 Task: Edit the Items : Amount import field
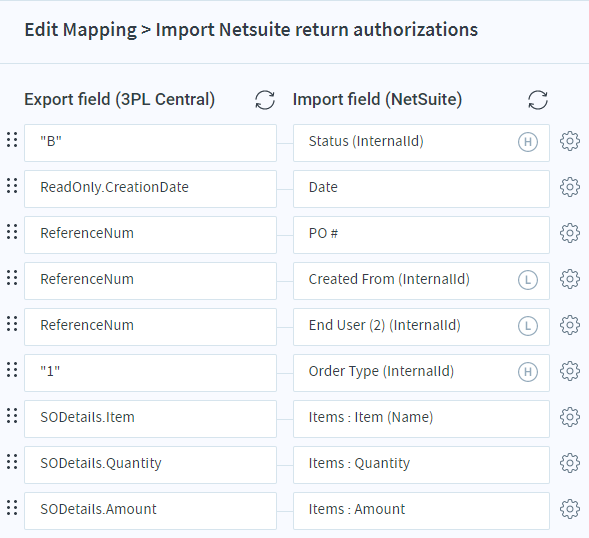pyautogui.click(x=421, y=511)
